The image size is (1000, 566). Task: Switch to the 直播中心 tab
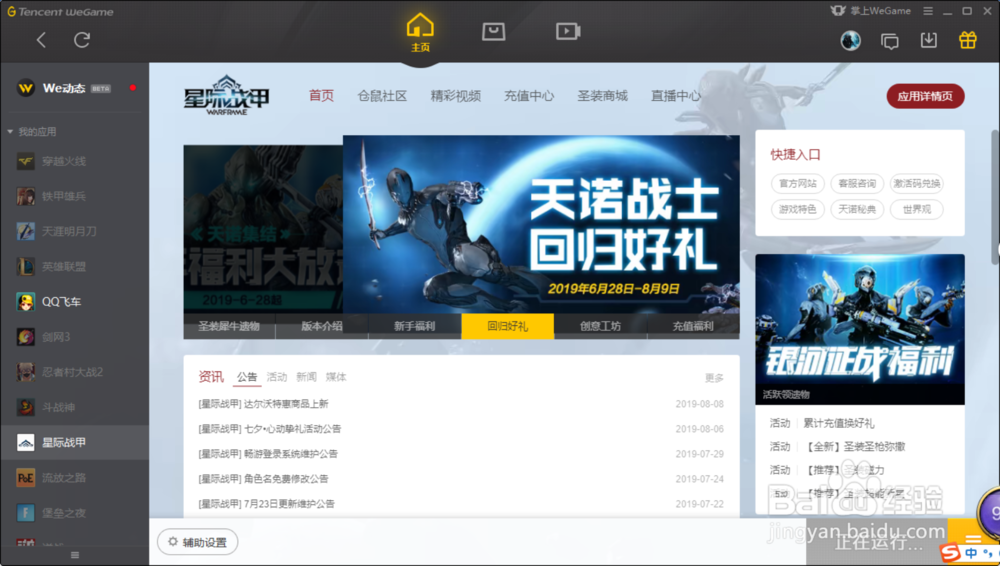675,96
